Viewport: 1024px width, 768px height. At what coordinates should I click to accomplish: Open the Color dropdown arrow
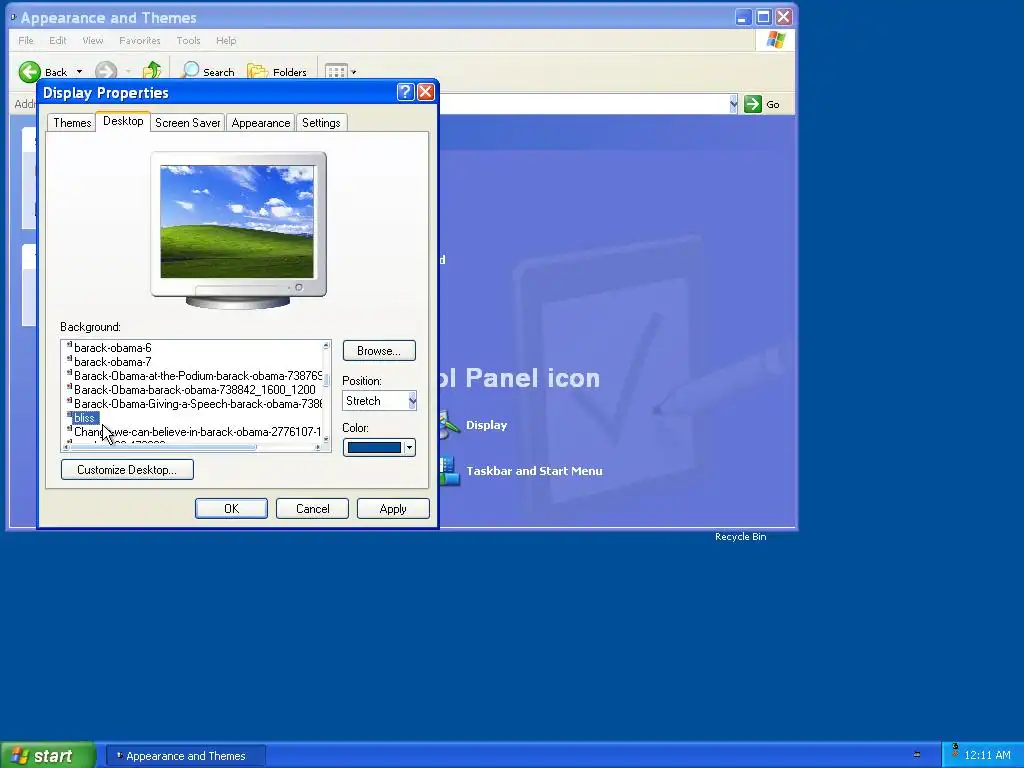(x=409, y=447)
